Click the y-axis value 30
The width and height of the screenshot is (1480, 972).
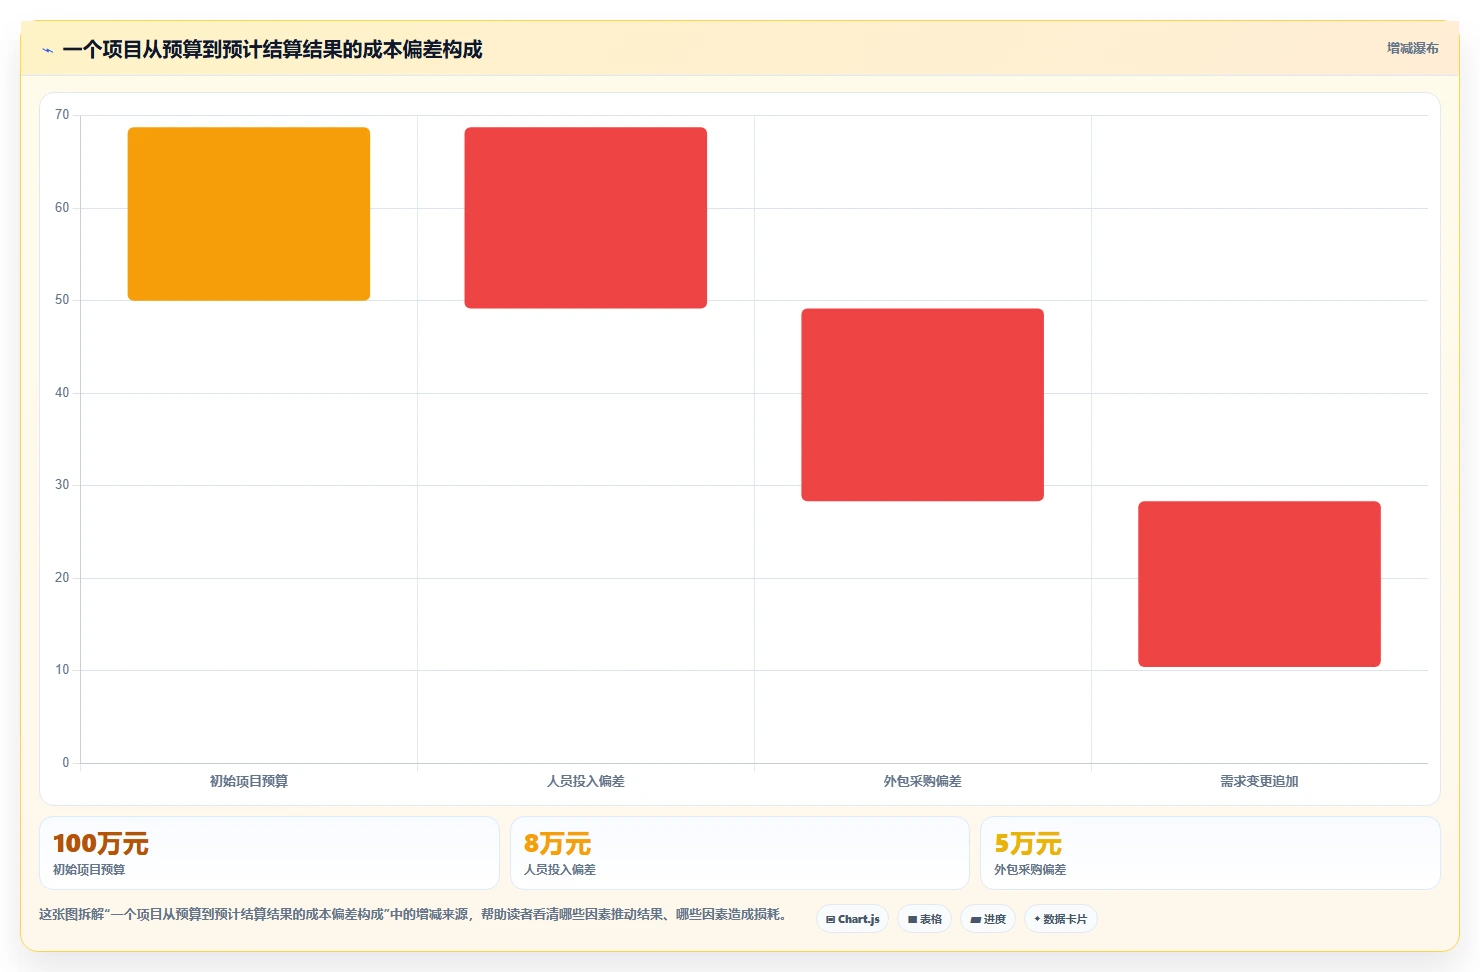pyautogui.click(x=62, y=485)
